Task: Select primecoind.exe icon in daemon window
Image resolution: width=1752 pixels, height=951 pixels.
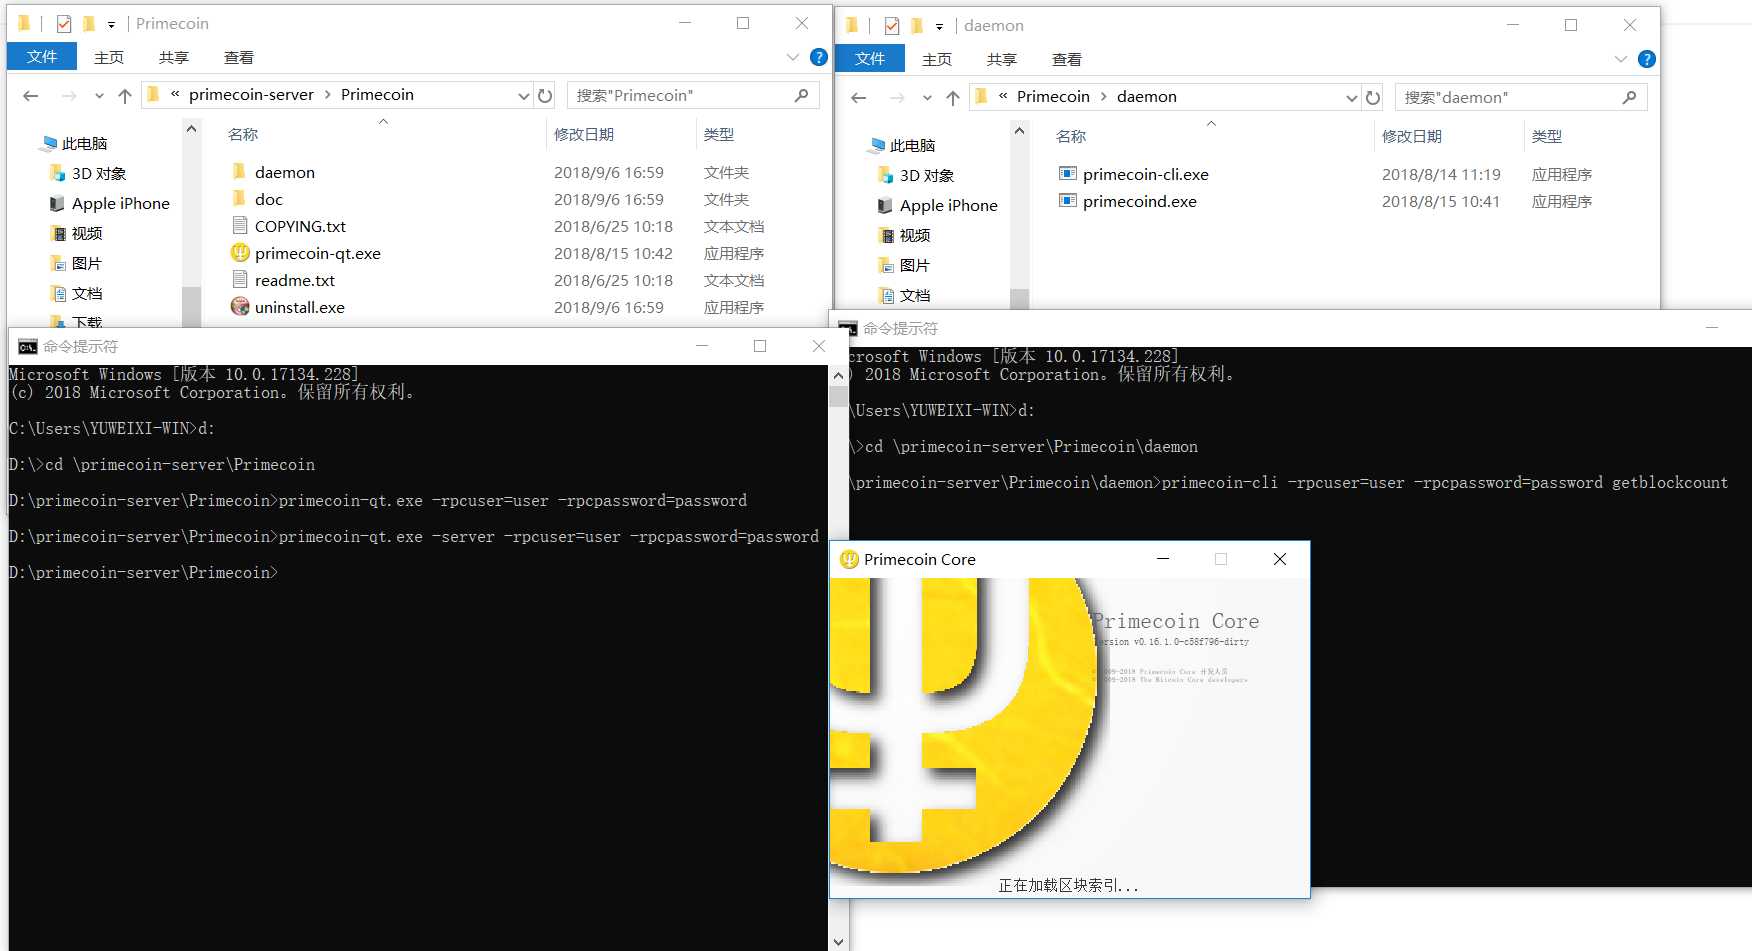Action: 1068,201
